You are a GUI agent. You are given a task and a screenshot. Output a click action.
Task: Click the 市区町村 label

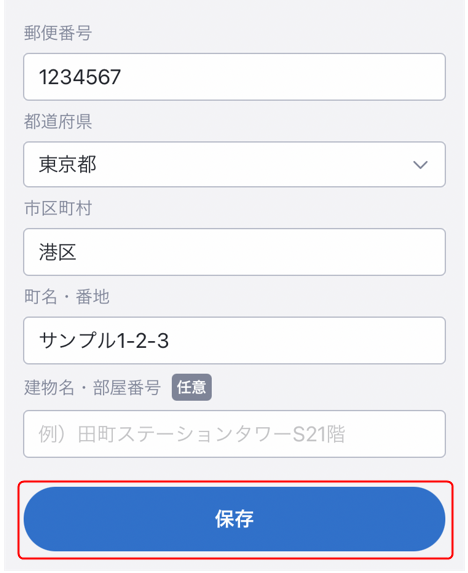[58, 208]
